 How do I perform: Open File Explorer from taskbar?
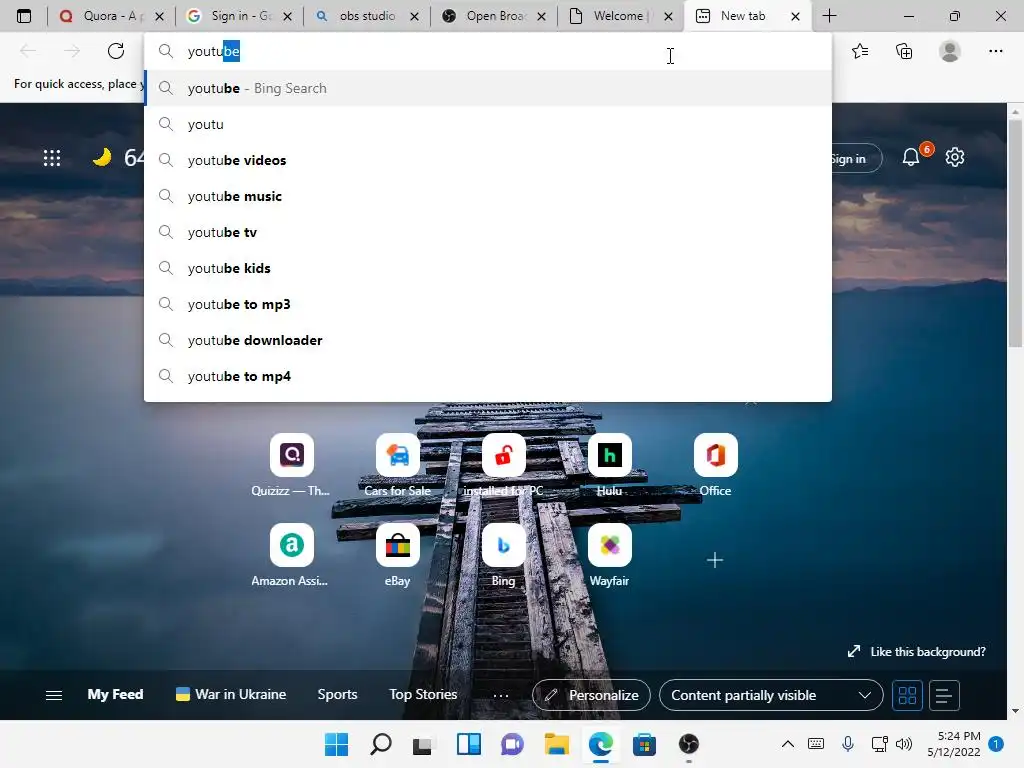(x=556, y=744)
